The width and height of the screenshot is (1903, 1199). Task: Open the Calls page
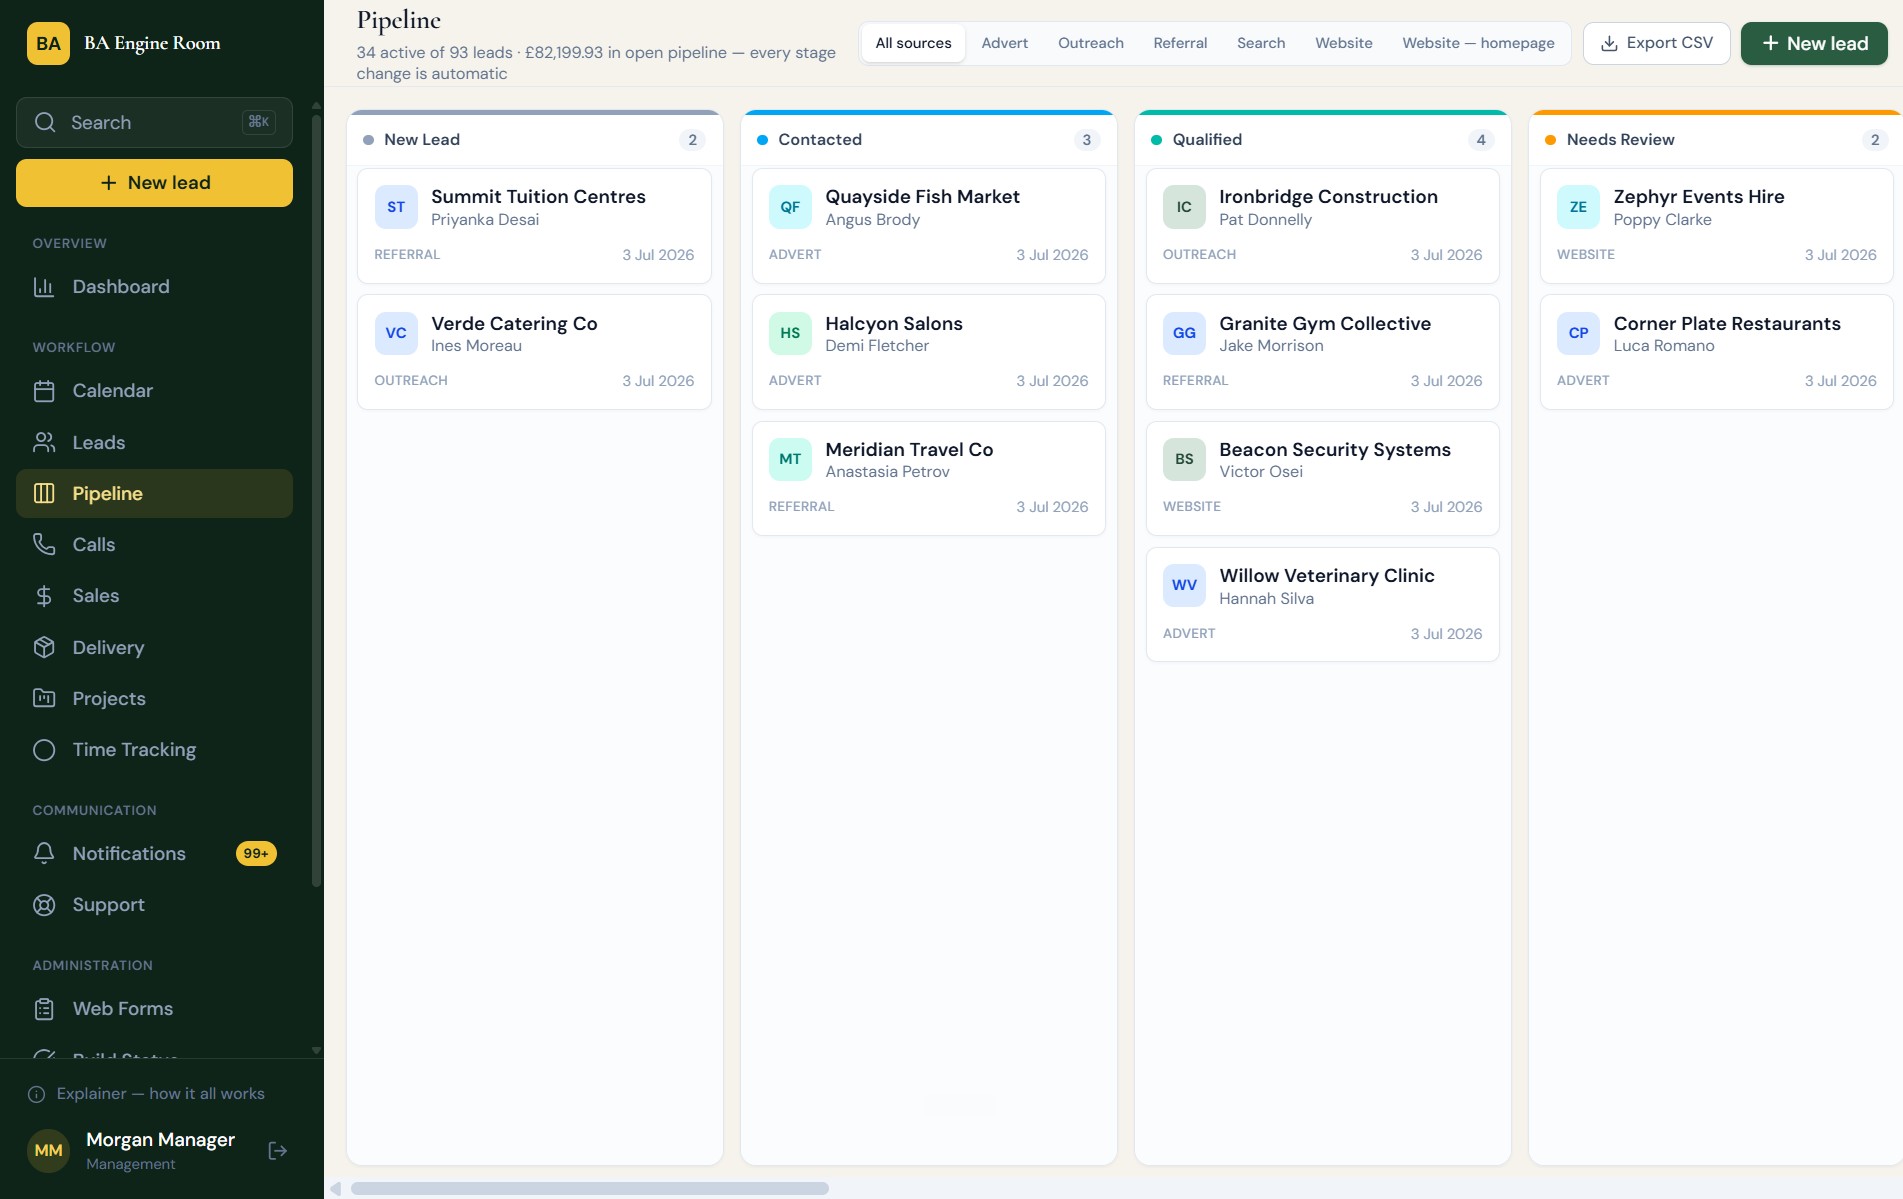[x=154, y=544]
